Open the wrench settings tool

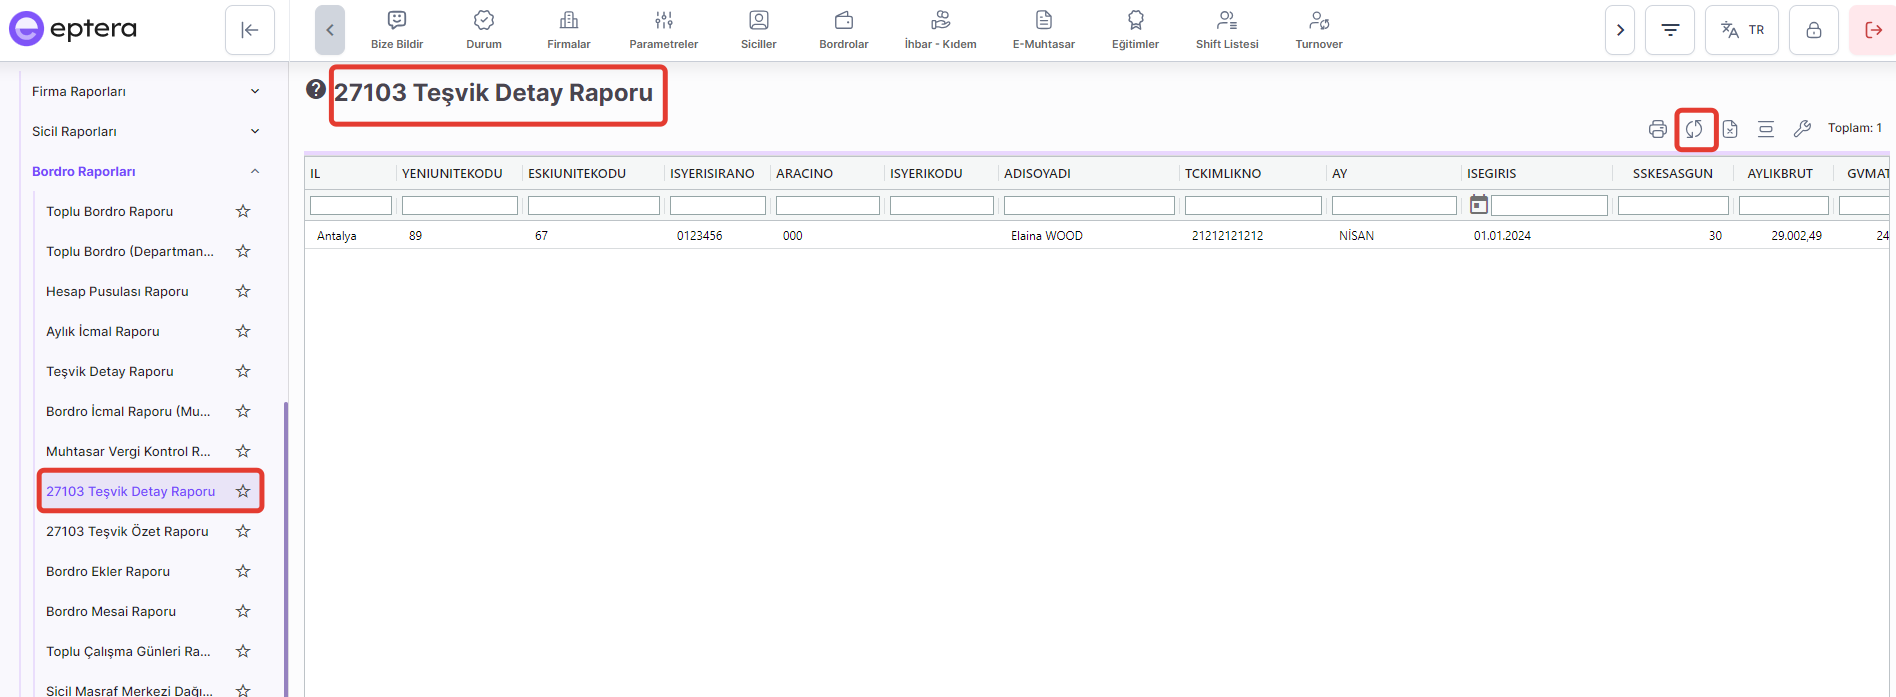(x=1802, y=129)
